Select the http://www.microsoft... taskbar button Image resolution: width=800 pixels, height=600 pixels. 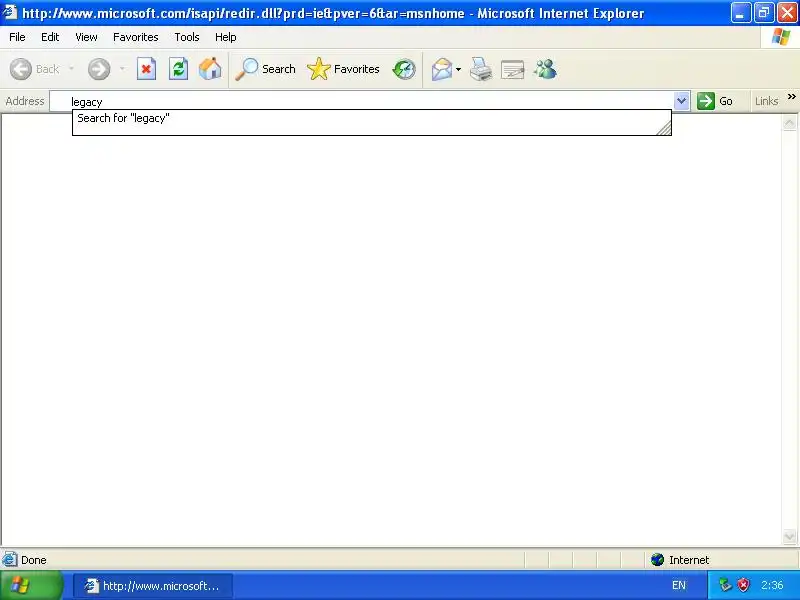153,586
